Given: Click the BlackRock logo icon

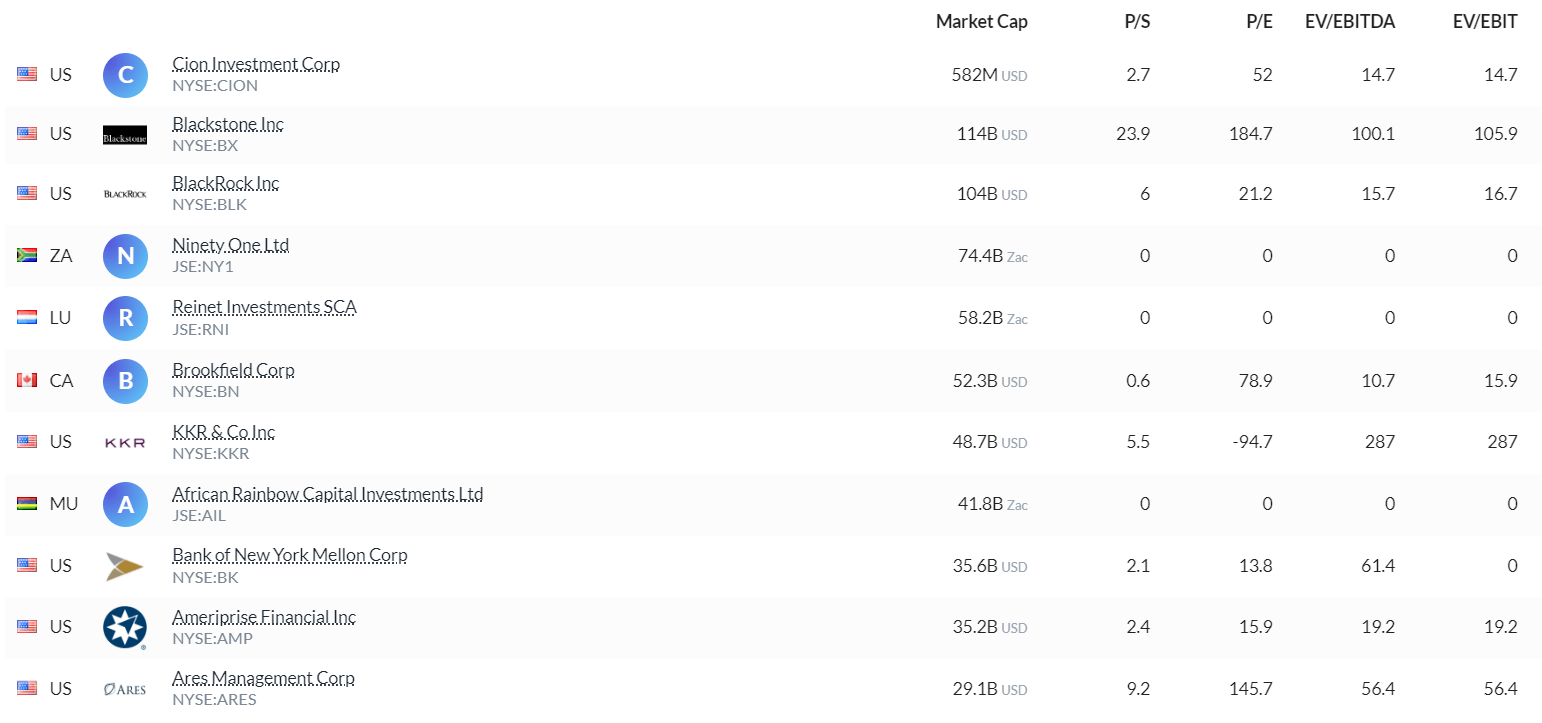Looking at the screenshot, I should (x=125, y=193).
